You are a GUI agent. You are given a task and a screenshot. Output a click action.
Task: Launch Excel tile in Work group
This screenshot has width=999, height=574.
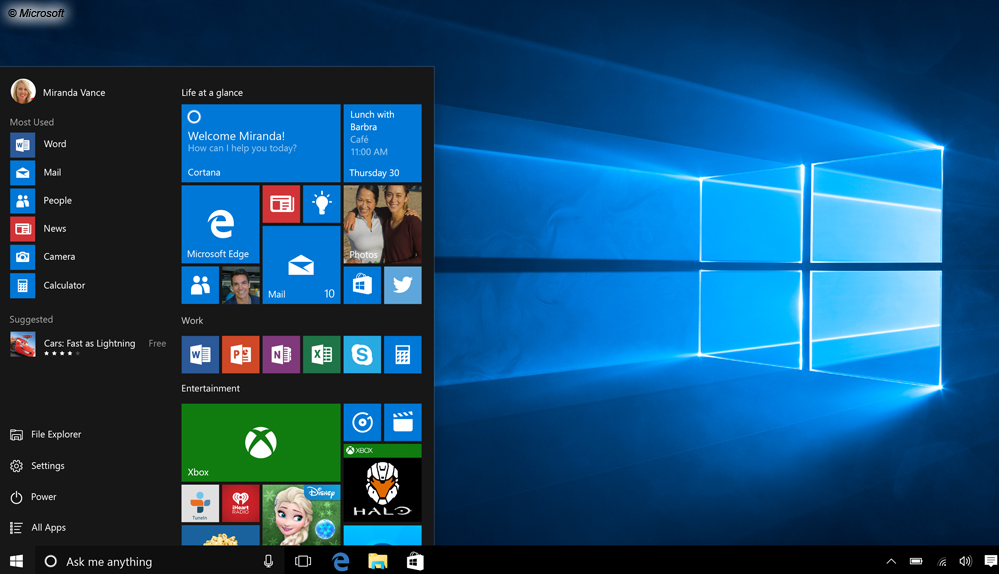(322, 354)
